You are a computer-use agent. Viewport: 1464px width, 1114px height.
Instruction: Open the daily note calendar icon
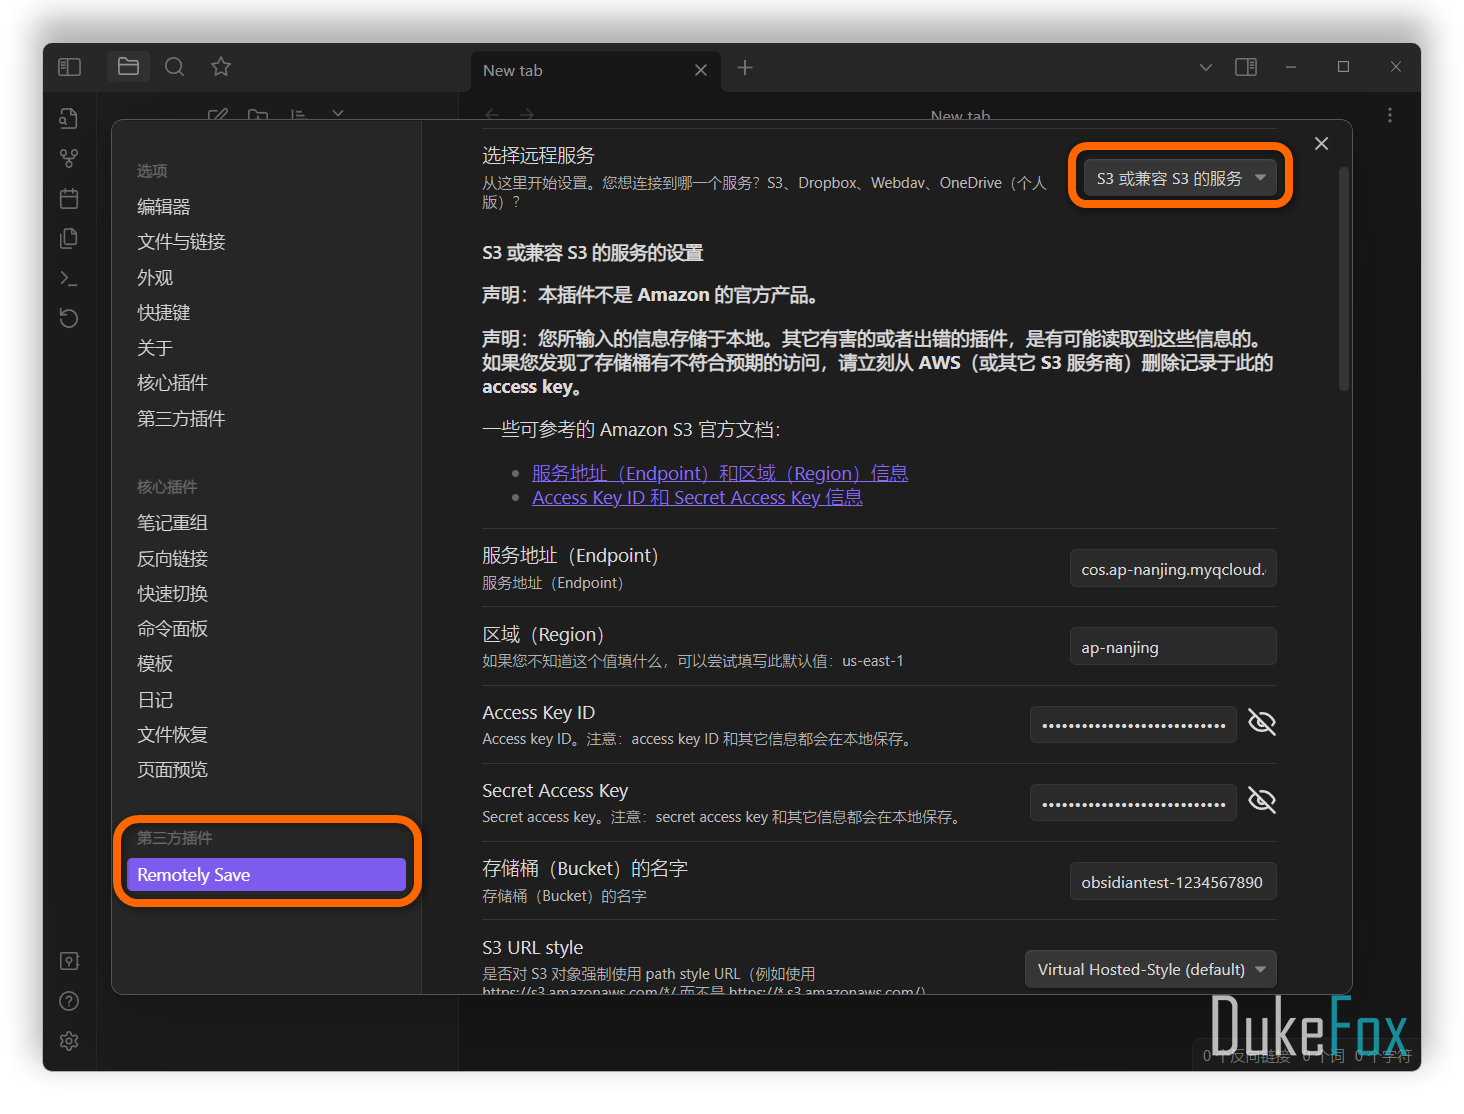[69, 198]
